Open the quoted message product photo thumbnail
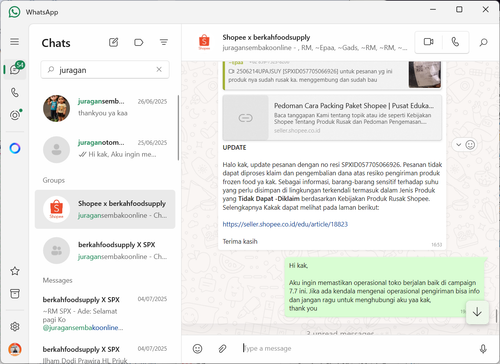Viewport: 500px width, 364px height. pos(425,74)
